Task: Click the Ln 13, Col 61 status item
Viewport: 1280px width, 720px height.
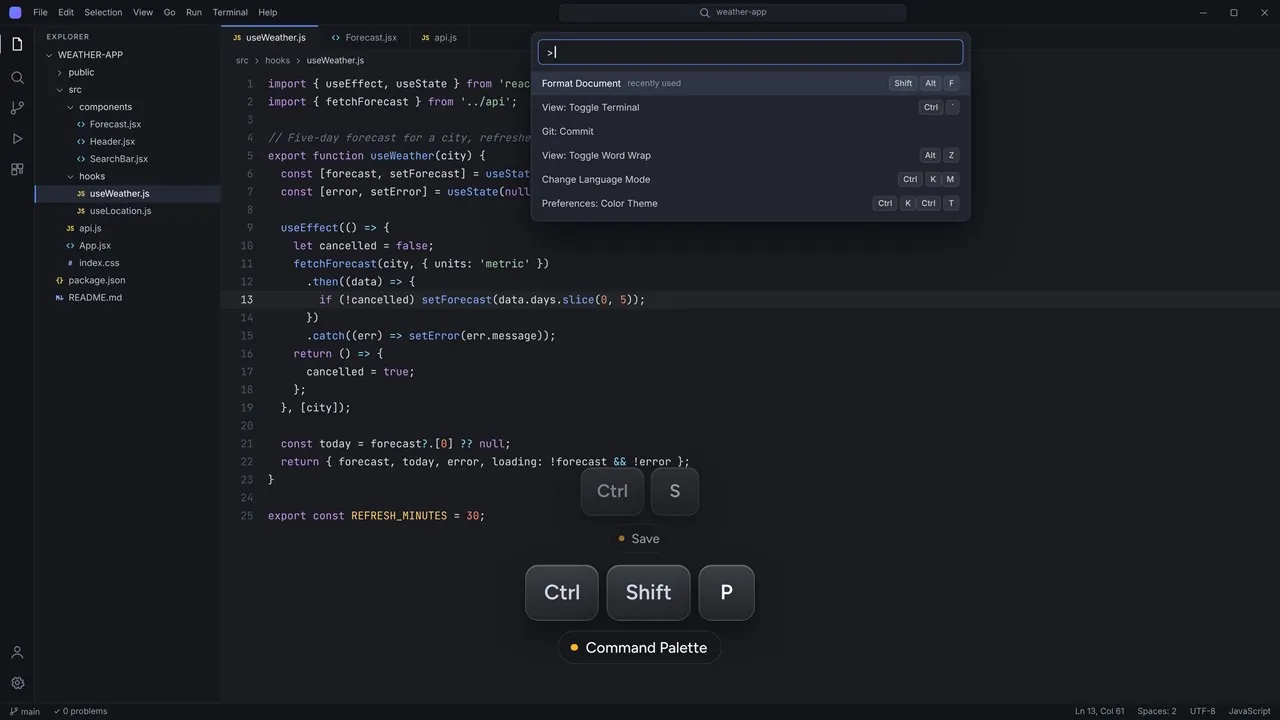Action: pos(1099,711)
